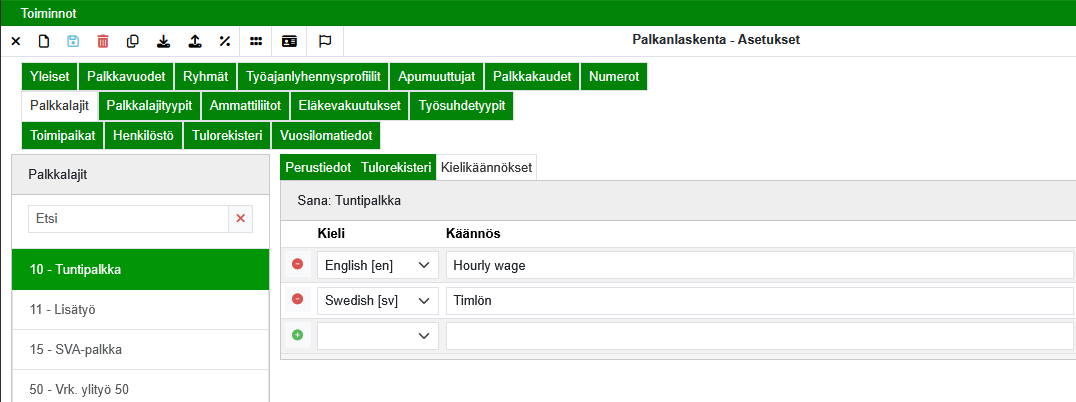The height and width of the screenshot is (402, 1076).
Task: Click the flag icon in toolbar
Action: (x=325, y=41)
